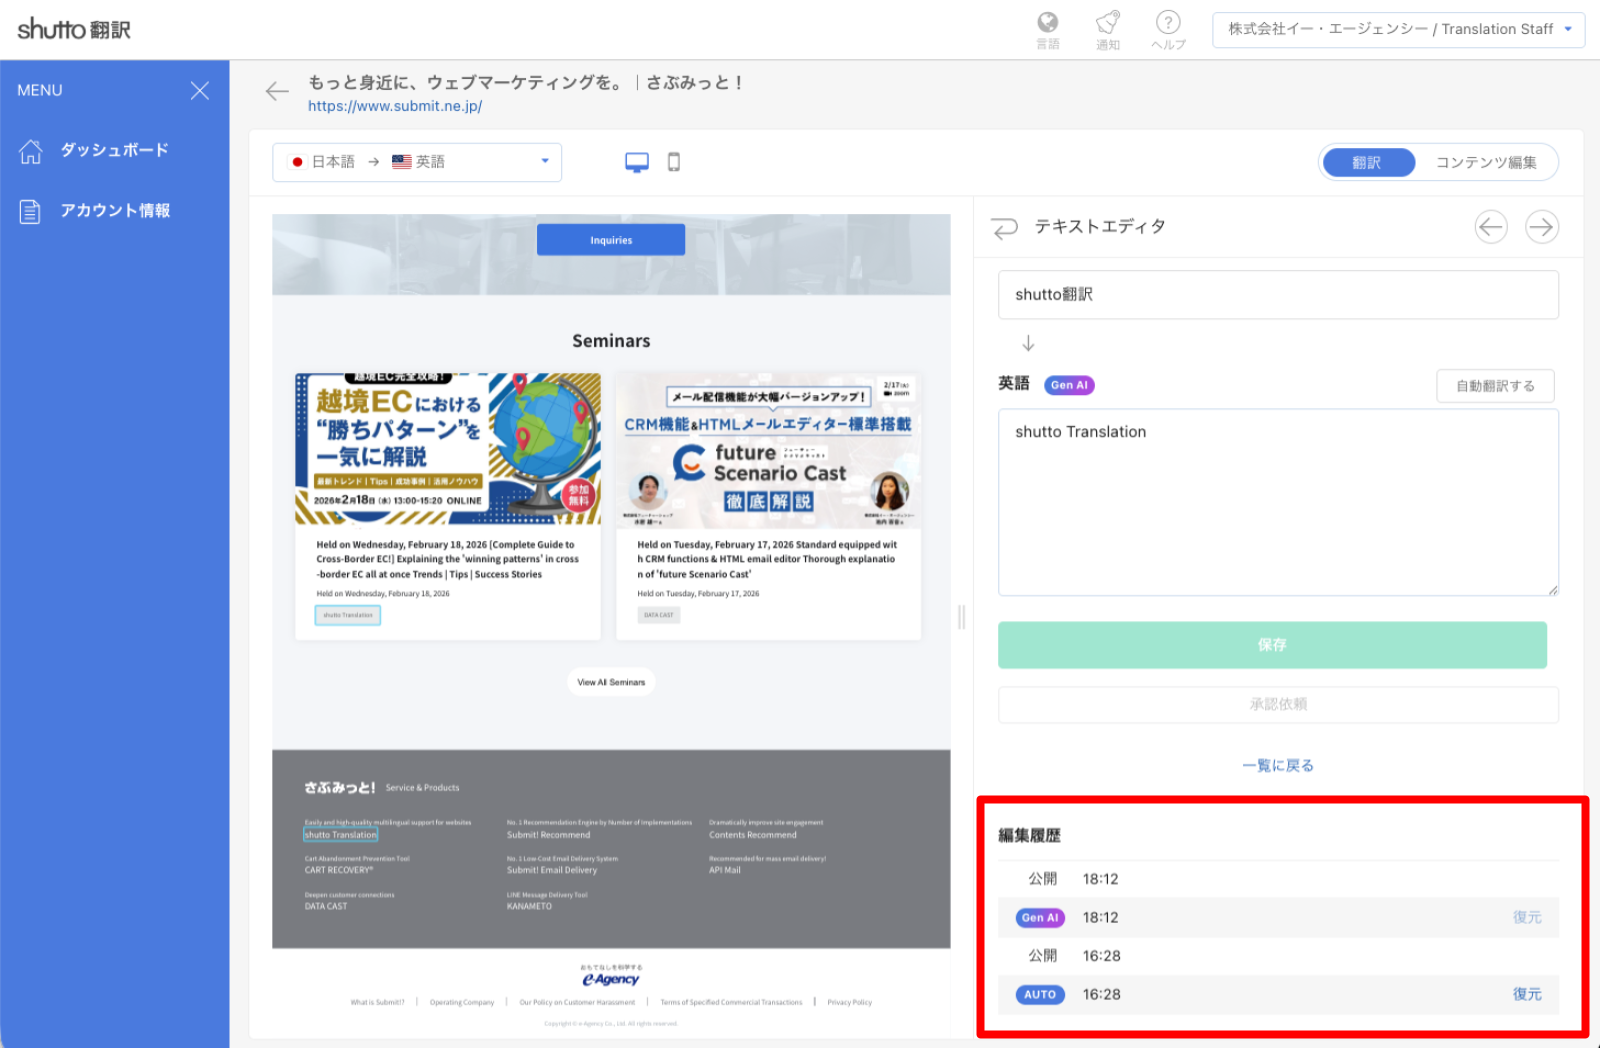Click inside the shutto Translation text area
The width and height of the screenshot is (1600, 1049).
click(x=1277, y=500)
